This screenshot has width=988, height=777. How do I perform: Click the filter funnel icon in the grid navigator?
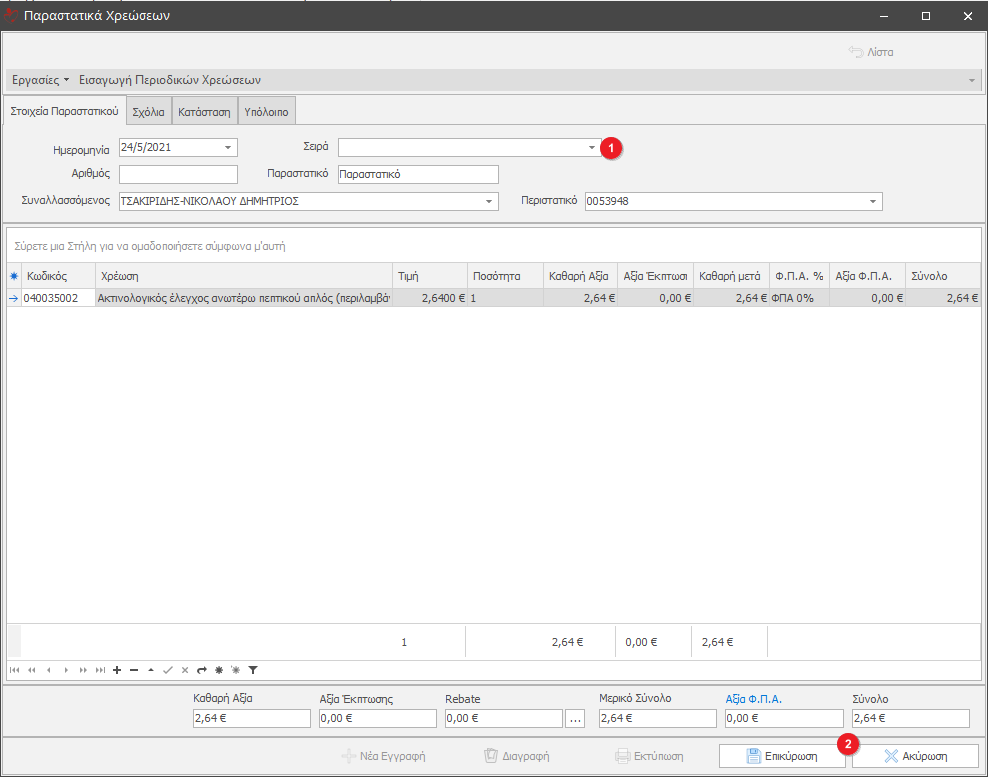[x=253, y=670]
